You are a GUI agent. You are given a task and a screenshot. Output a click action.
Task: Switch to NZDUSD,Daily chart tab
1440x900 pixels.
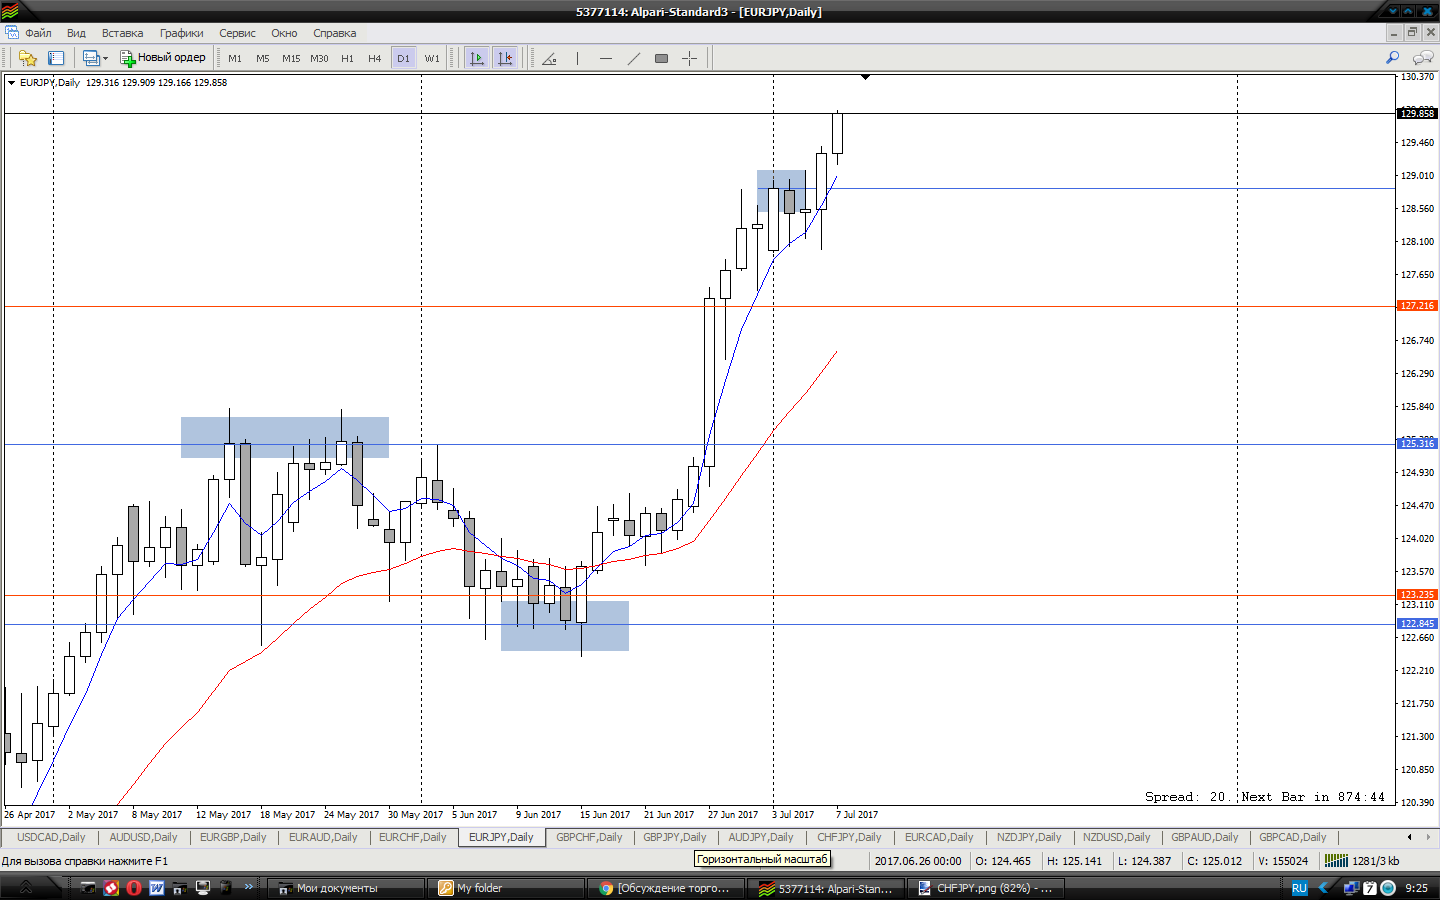(x=1116, y=837)
